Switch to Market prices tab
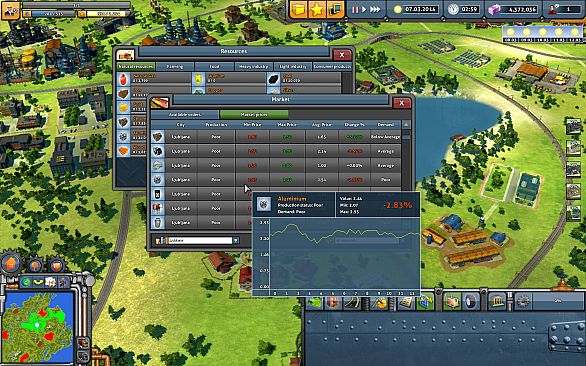Viewport: 586px width, 366px height. click(x=254, y=114)
